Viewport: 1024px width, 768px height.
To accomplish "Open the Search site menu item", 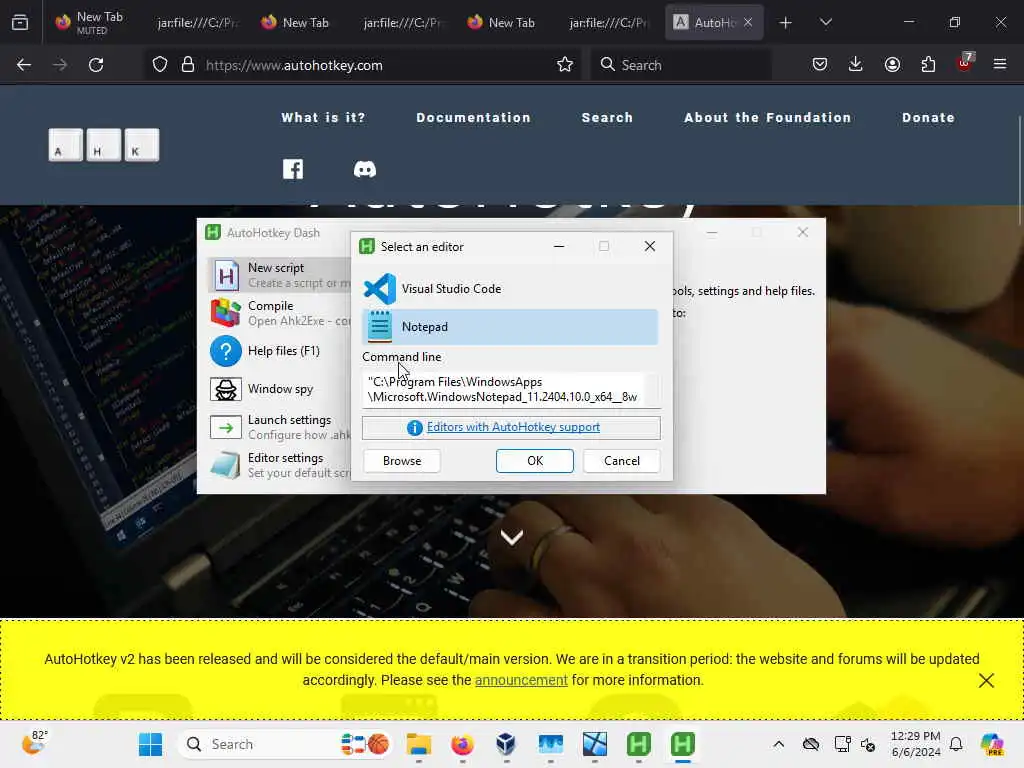I will [607, 118].
